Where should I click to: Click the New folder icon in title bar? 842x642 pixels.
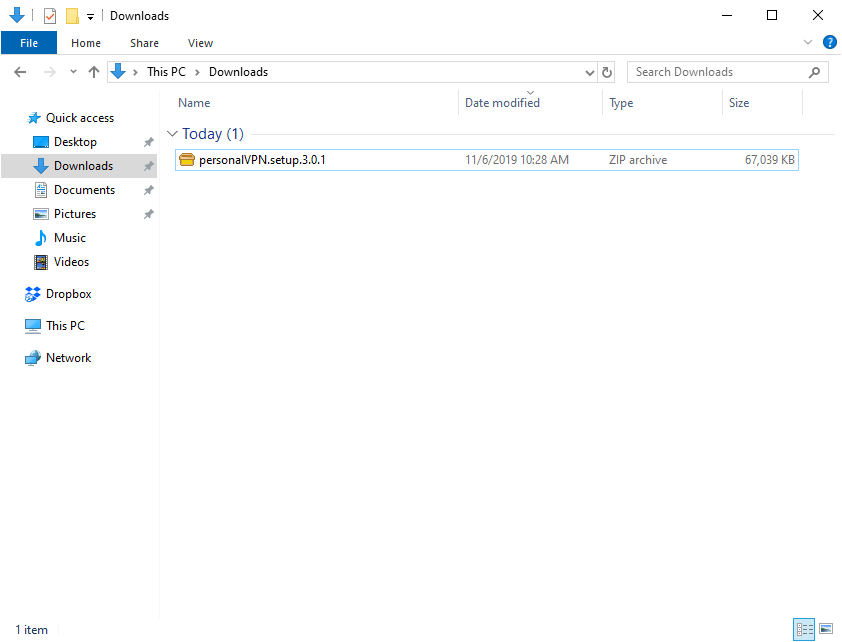[72, 16]
